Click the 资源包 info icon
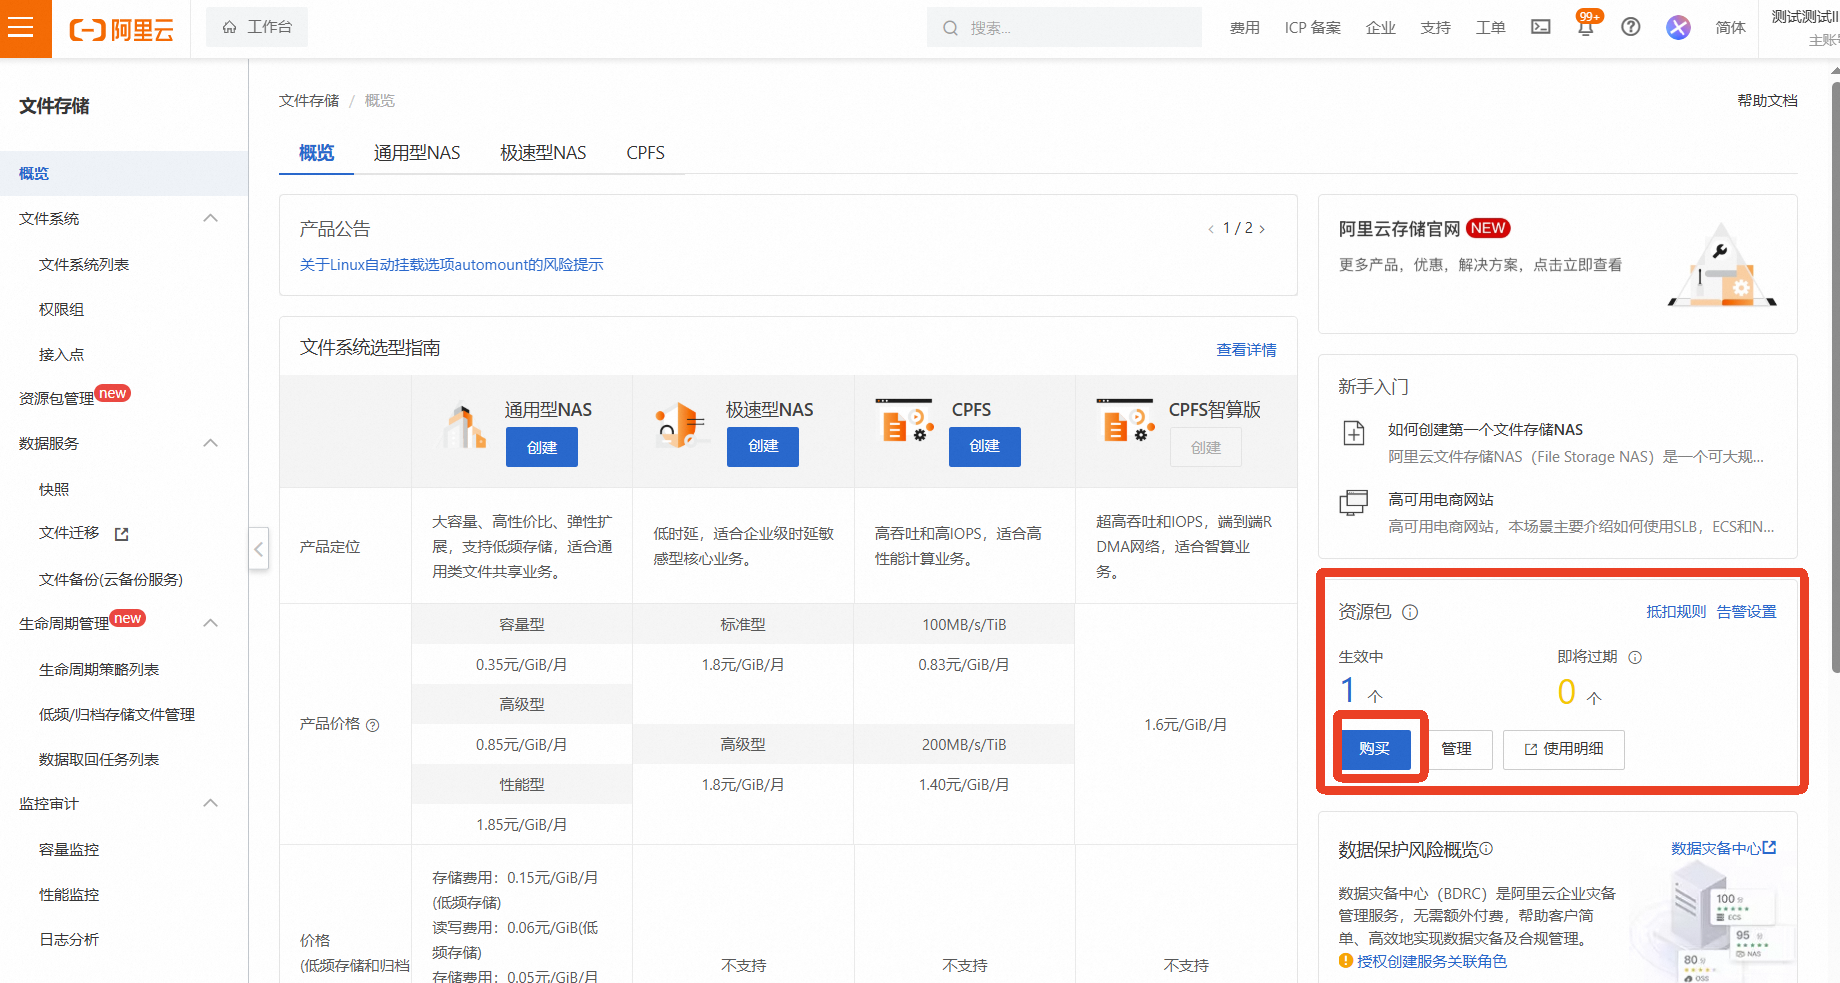This screenshot has width=1840, height=983. (x=1410, y=612)
